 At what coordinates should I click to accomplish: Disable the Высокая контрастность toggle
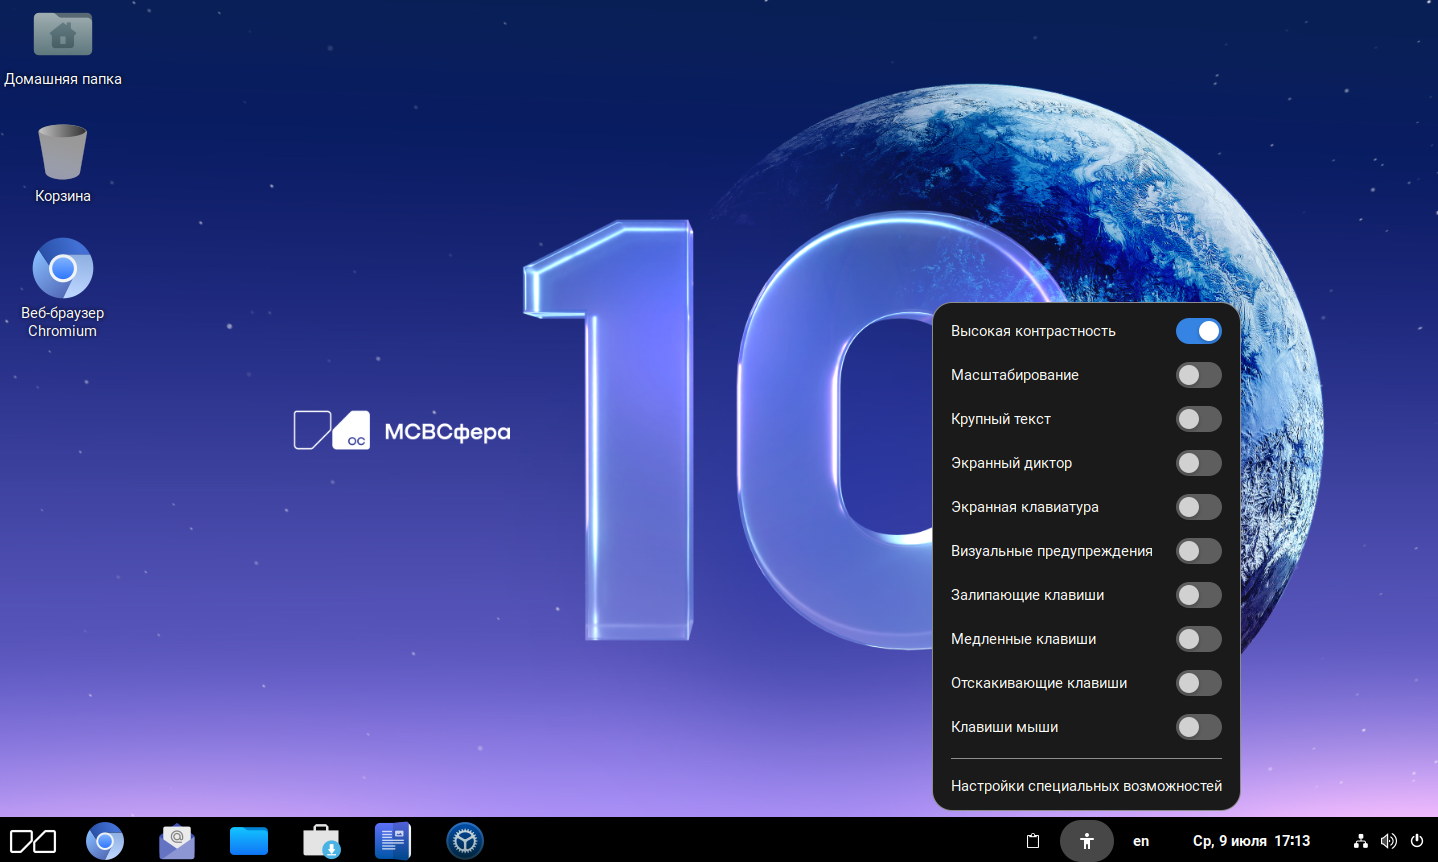pyautogui.click(x=1198, y=331)
